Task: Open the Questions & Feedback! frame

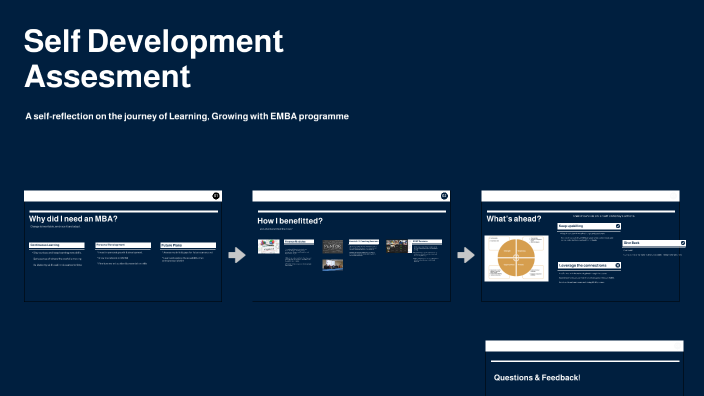Action: pyautogui.click(x=585, y=368)
